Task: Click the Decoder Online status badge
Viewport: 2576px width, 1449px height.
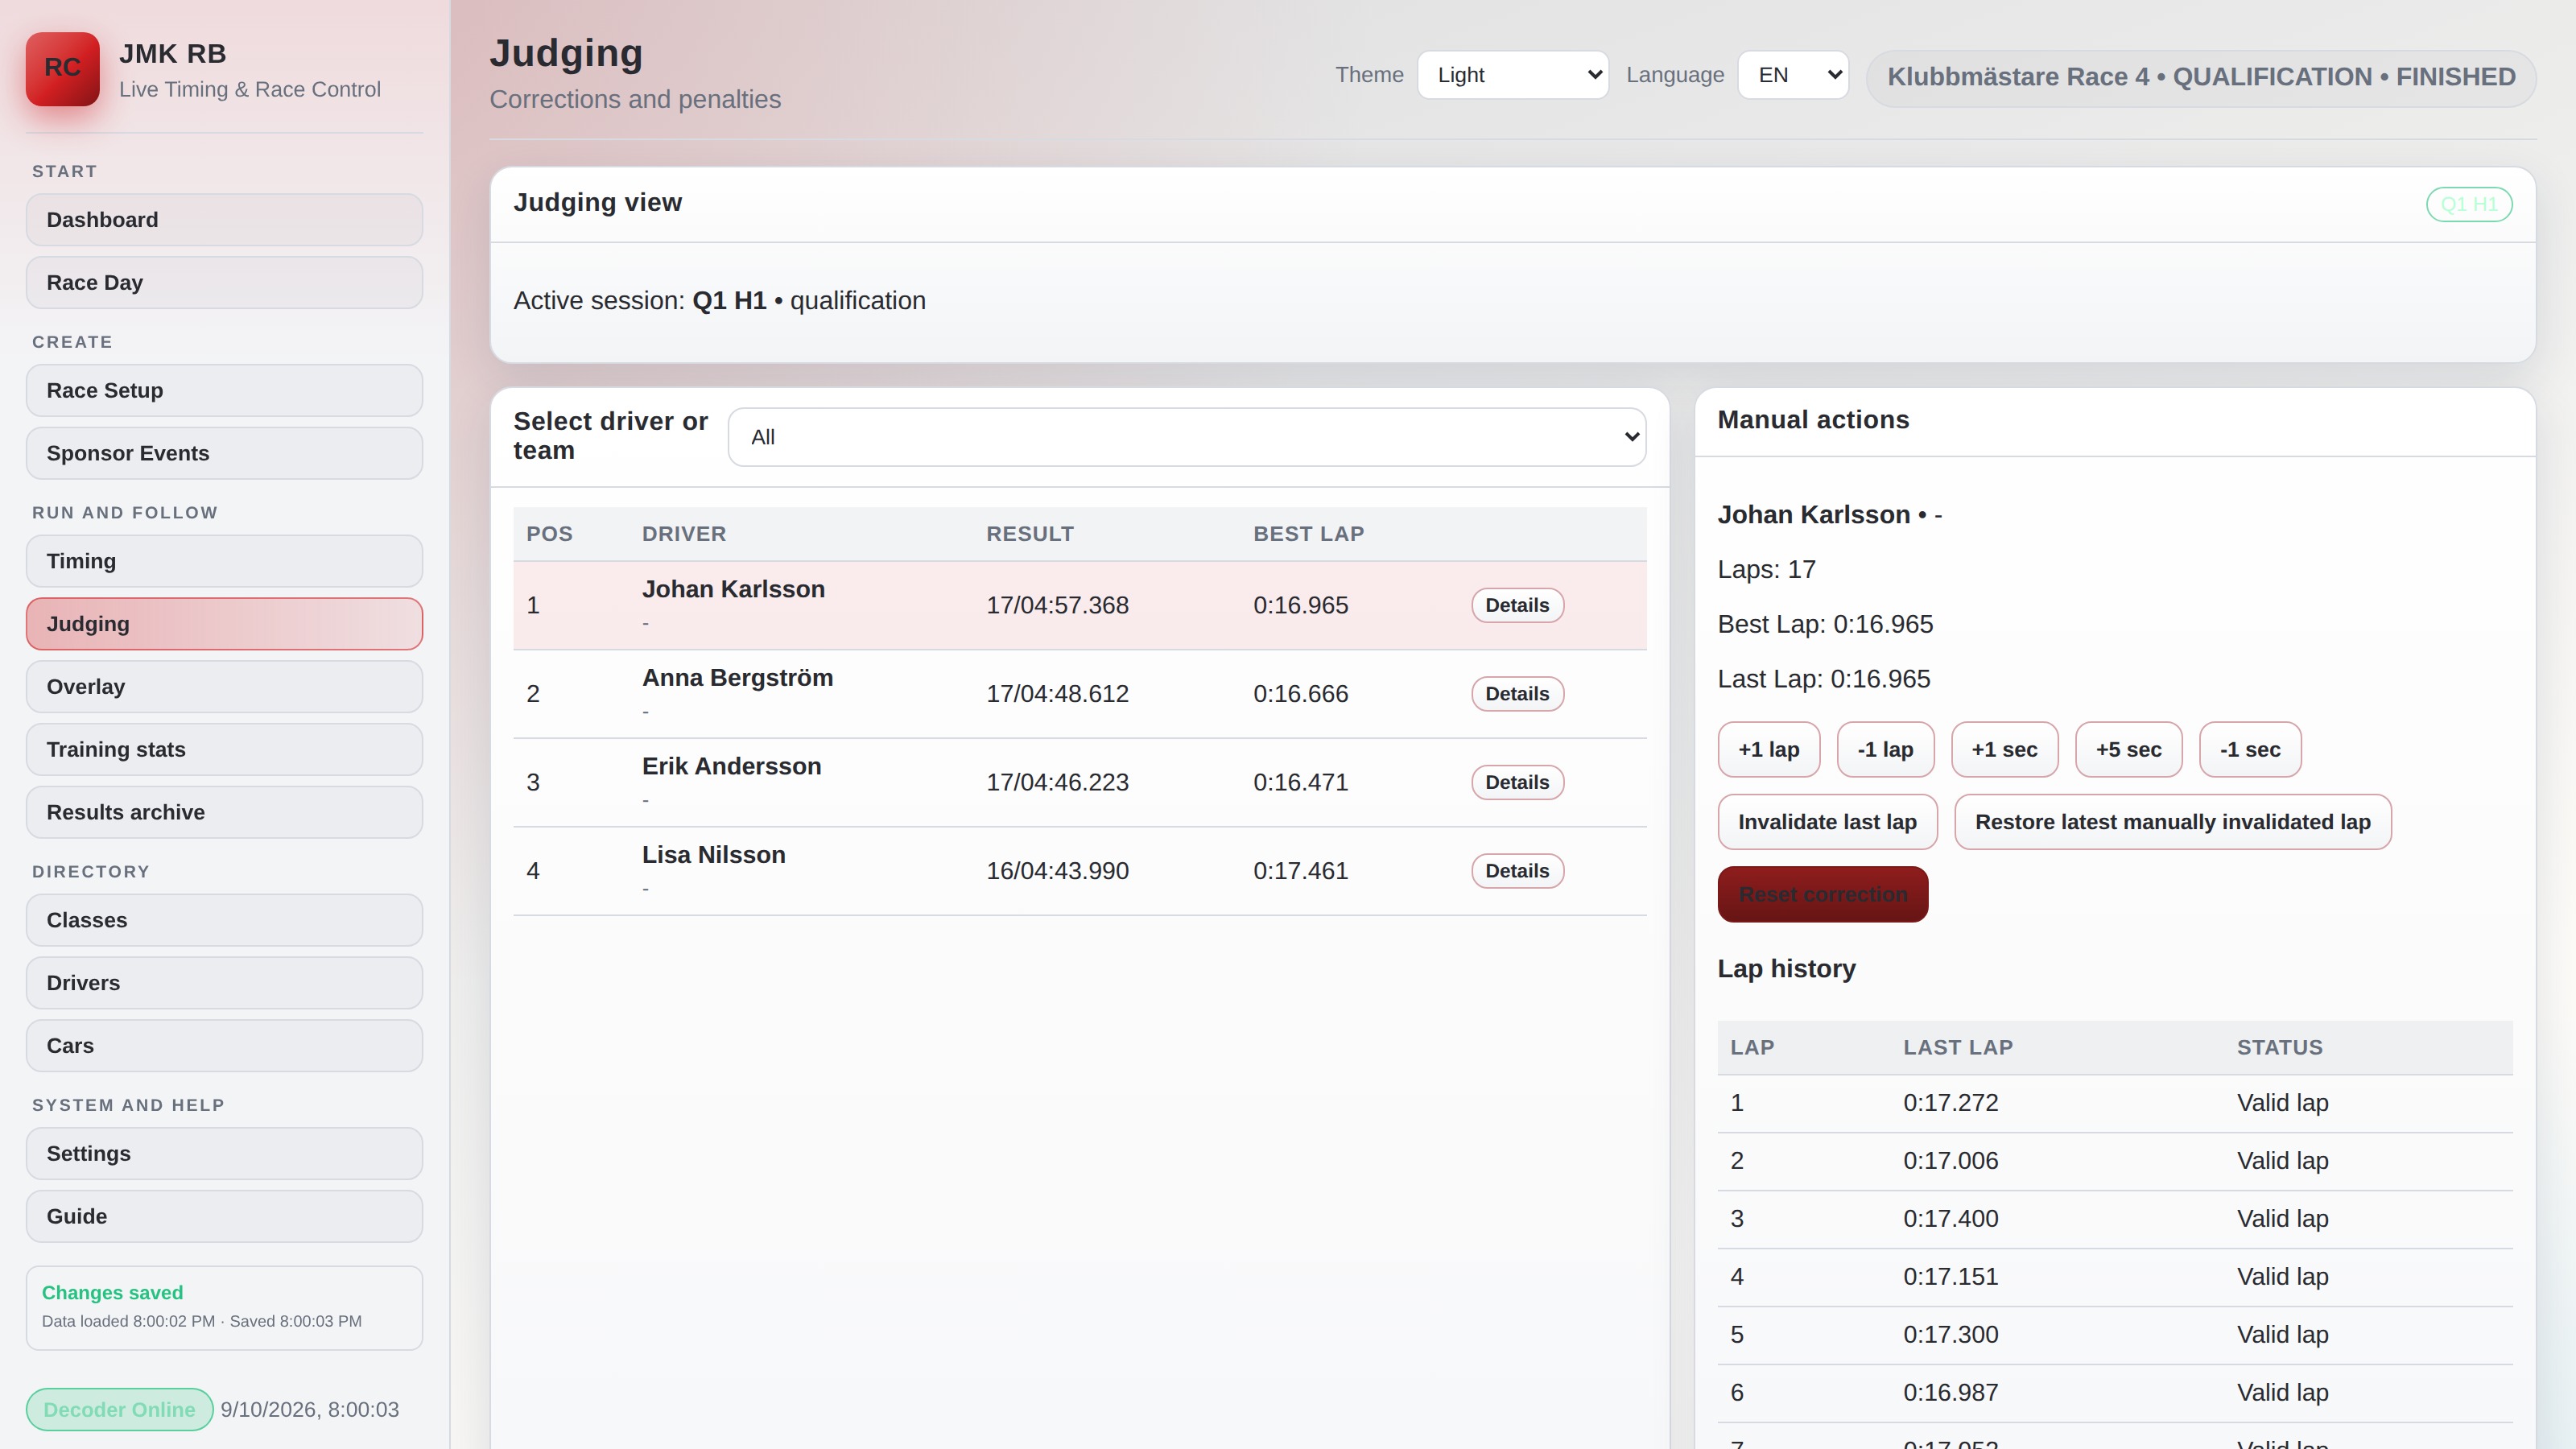Action: [119, 1409]
